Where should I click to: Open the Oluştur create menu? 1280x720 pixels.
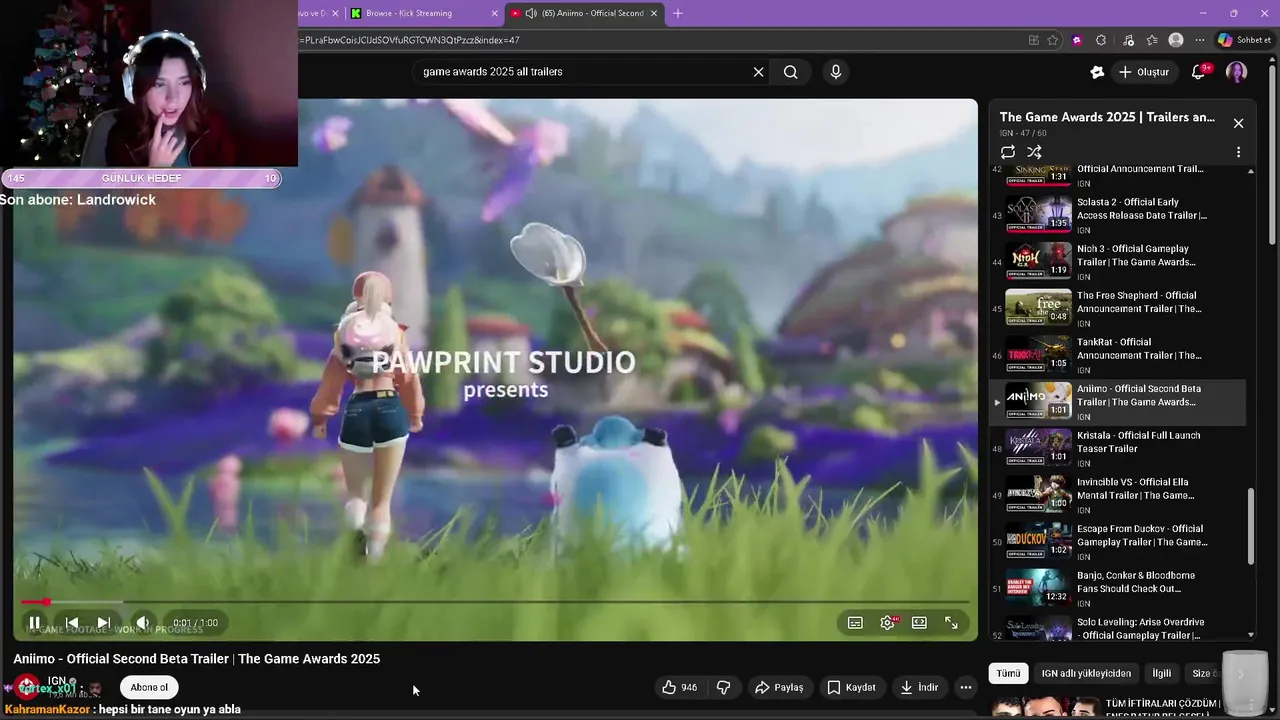tap(1144, 72)
